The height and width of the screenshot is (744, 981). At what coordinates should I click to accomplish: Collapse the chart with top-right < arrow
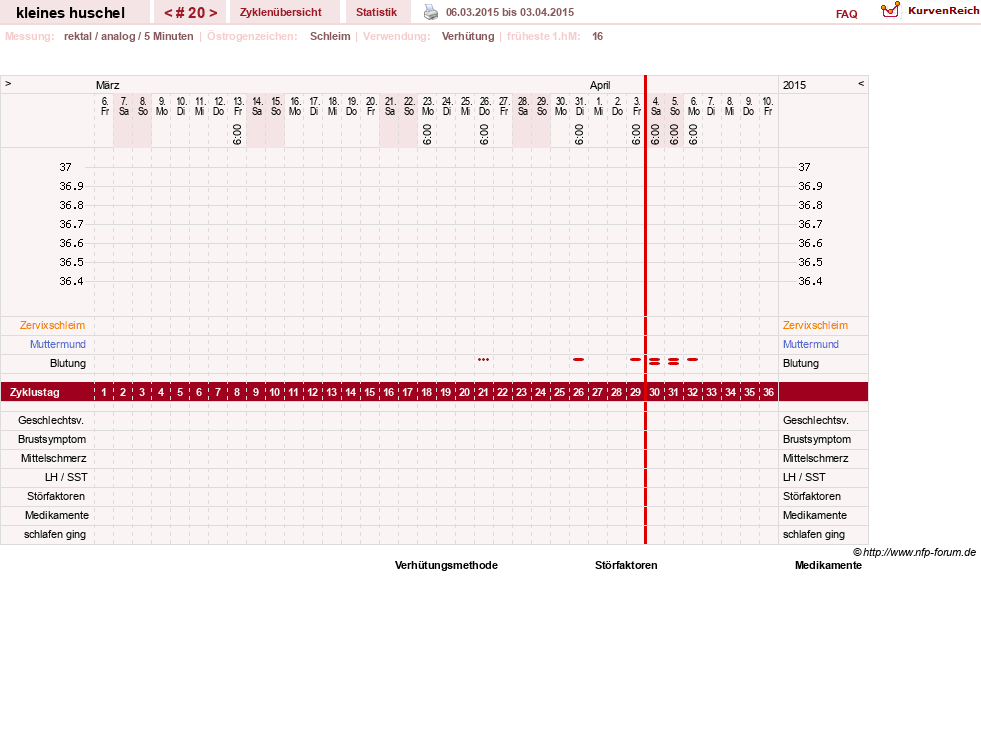(x=861, y=83)
